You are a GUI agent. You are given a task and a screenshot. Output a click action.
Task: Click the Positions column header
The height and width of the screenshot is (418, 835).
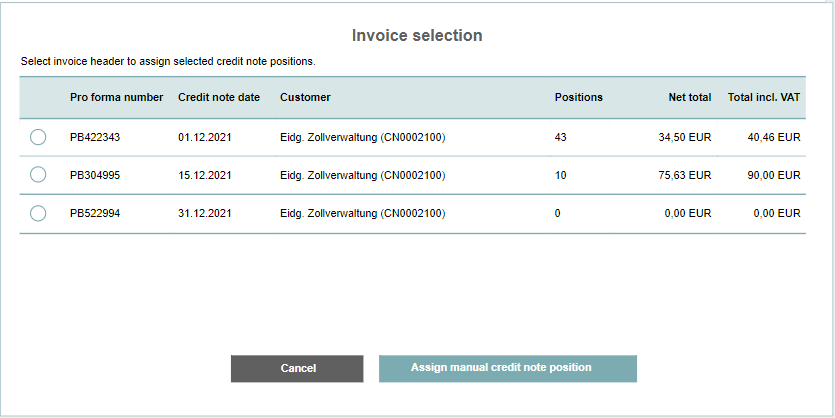pos(578,98)
